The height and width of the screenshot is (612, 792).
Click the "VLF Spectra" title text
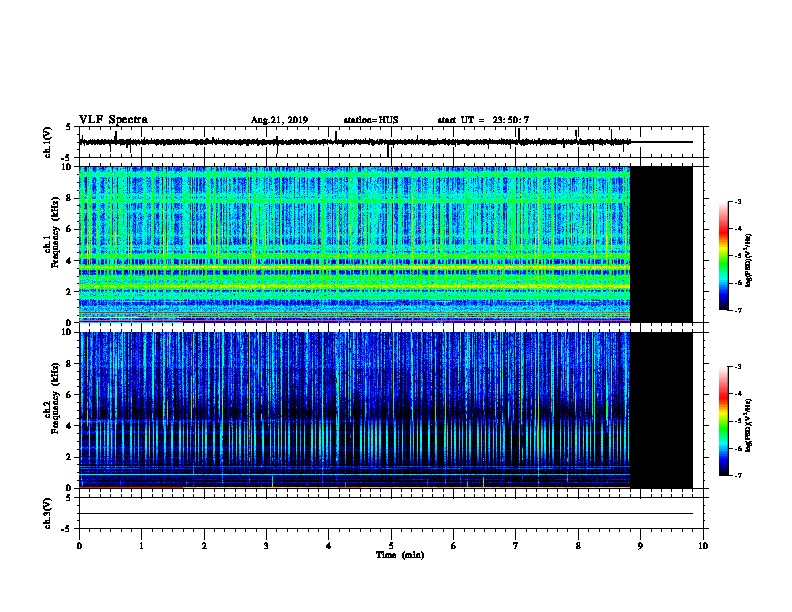[x=113, y=120]
